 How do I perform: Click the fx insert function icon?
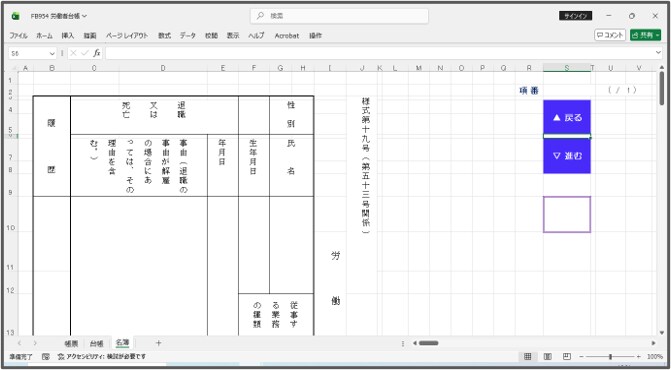pos(97,53)
